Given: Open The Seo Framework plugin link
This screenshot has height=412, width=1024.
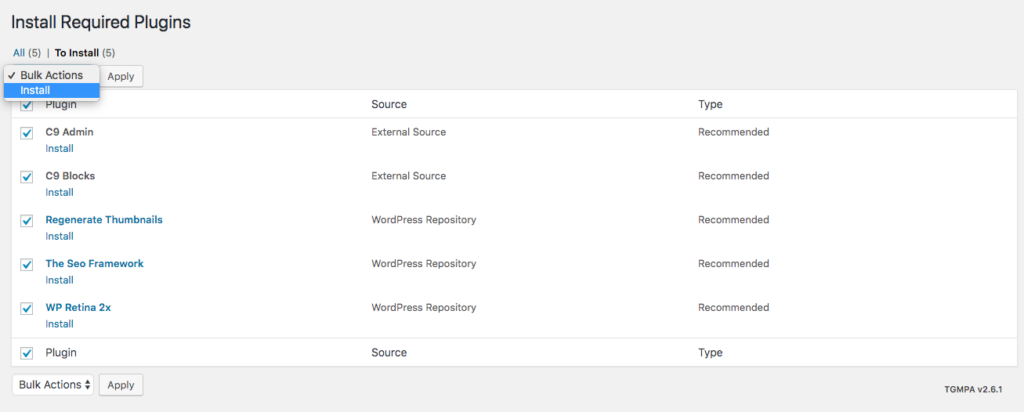Looking at the screenshot, I should click(x=95, y=264).
